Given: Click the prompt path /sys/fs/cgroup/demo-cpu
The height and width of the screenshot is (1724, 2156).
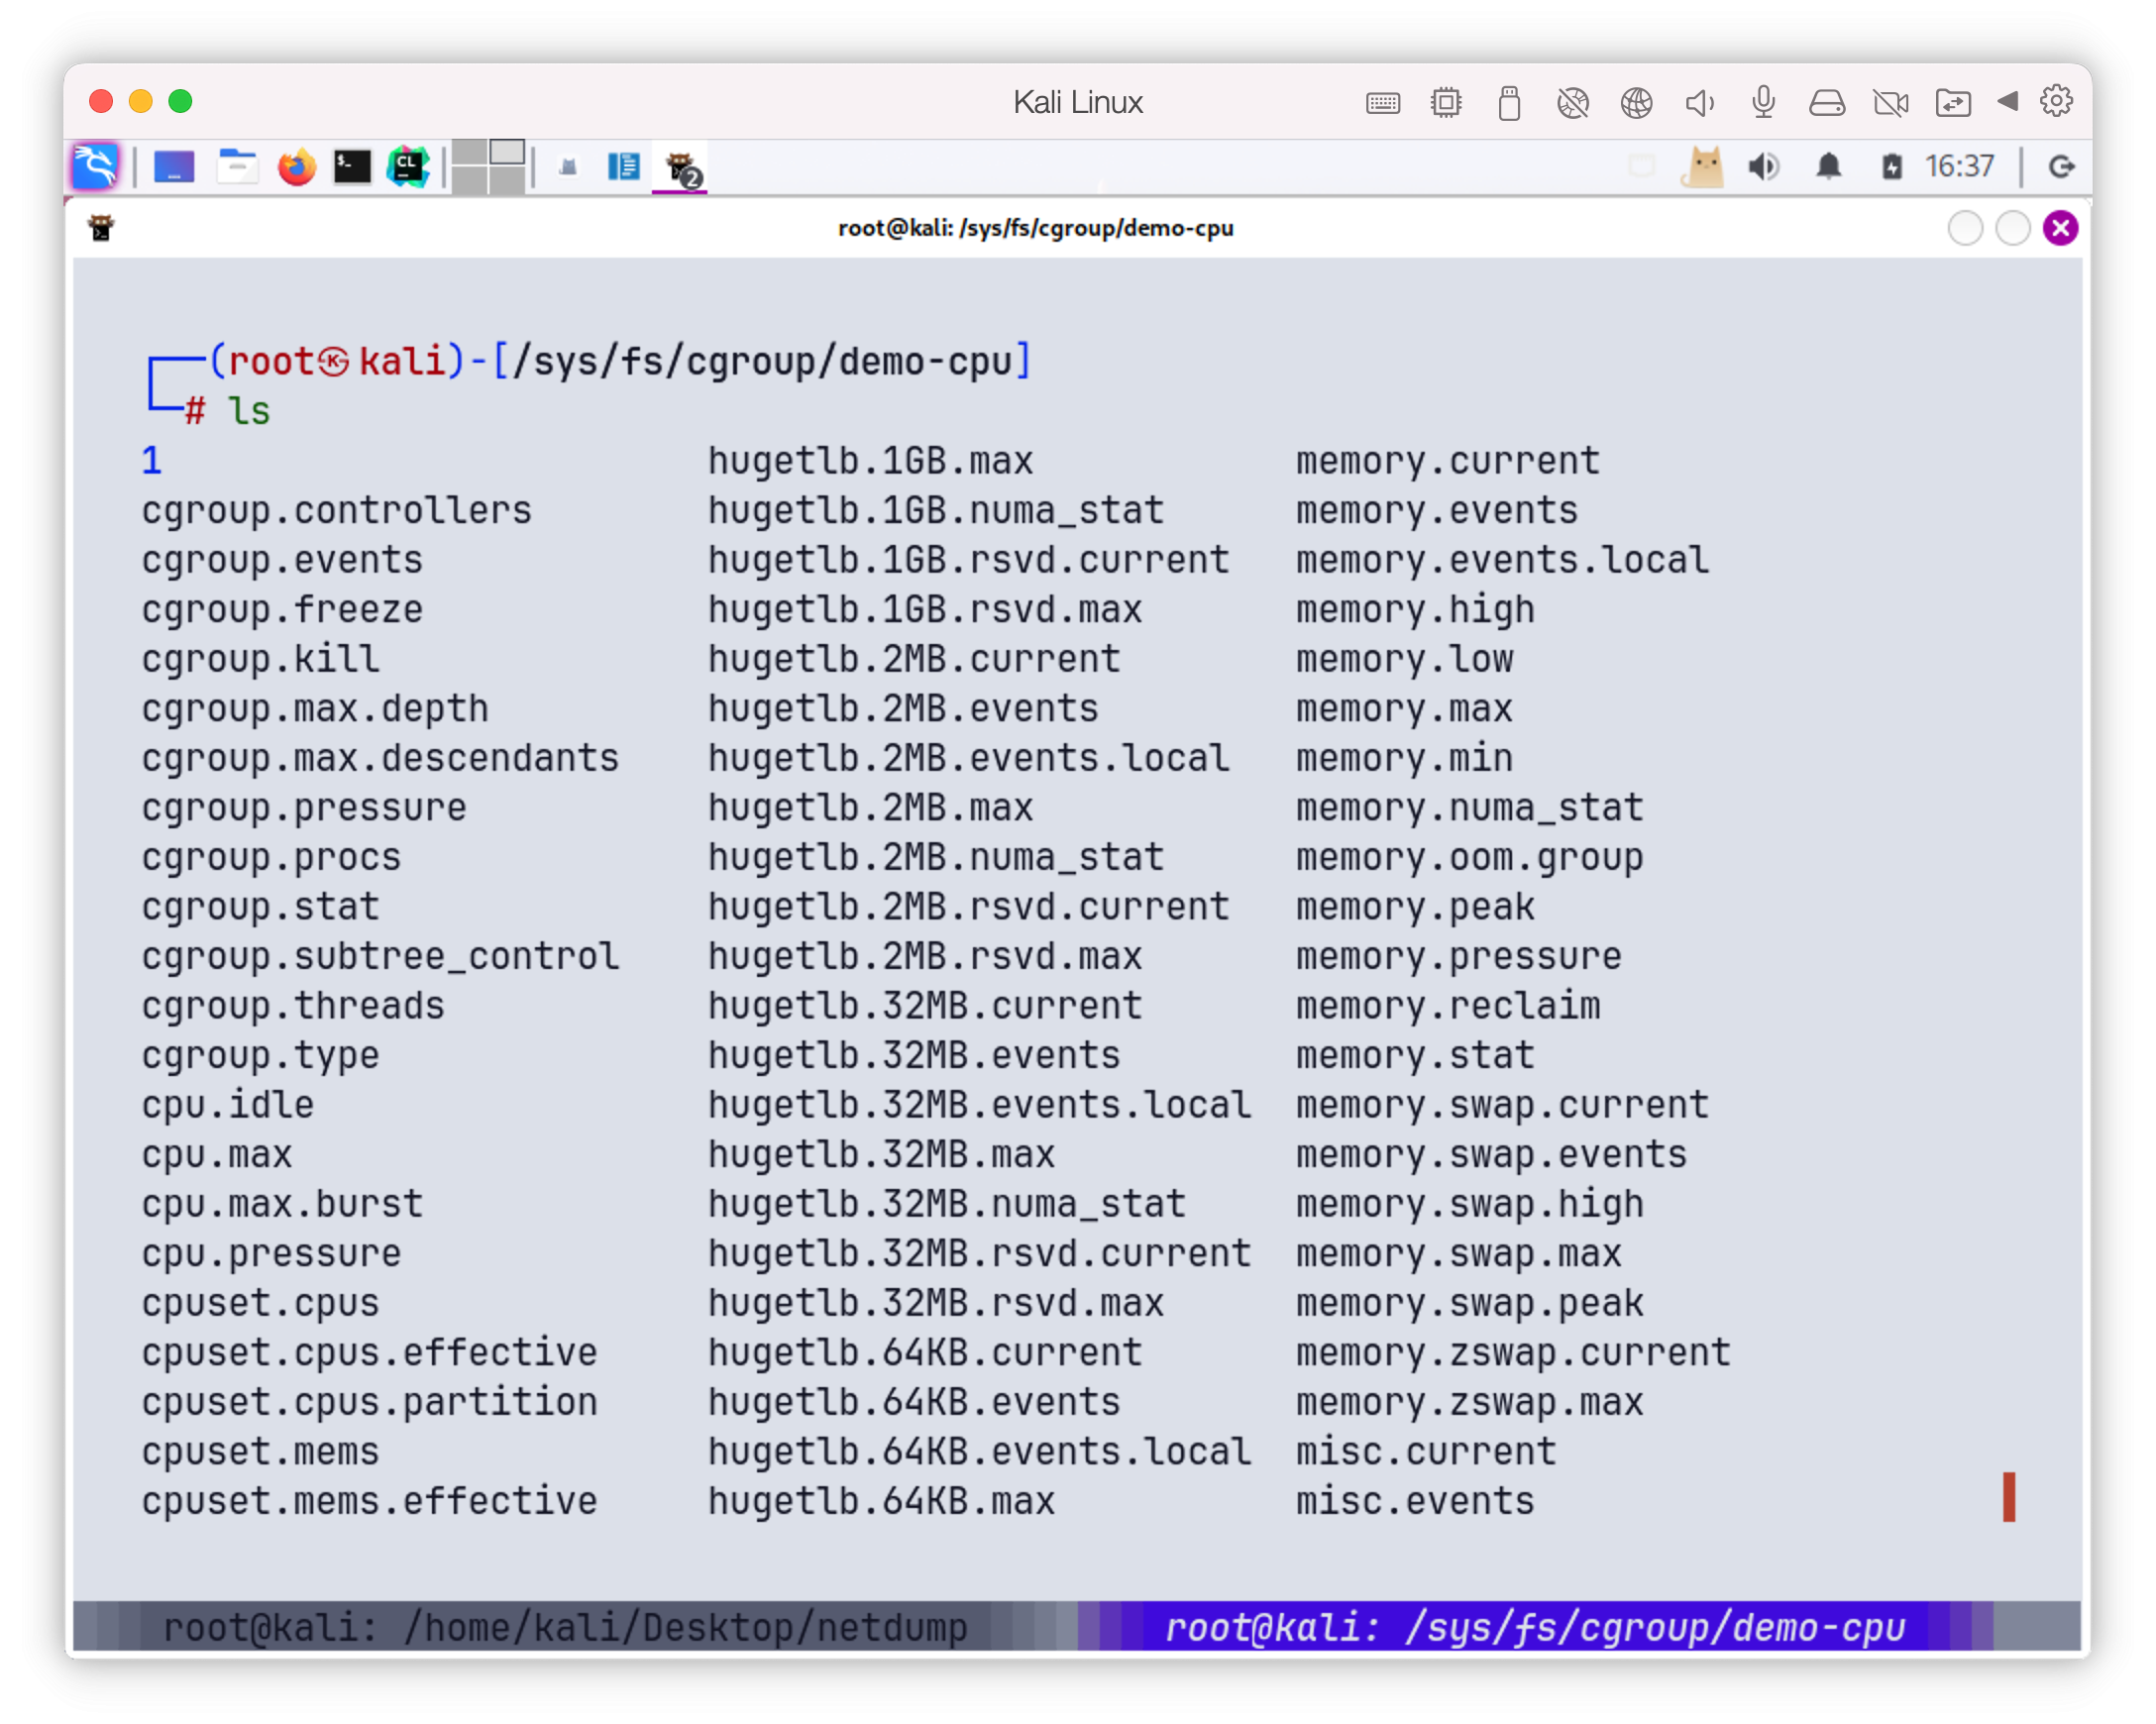Looking at the screenshot, I should tap(762, 362).
